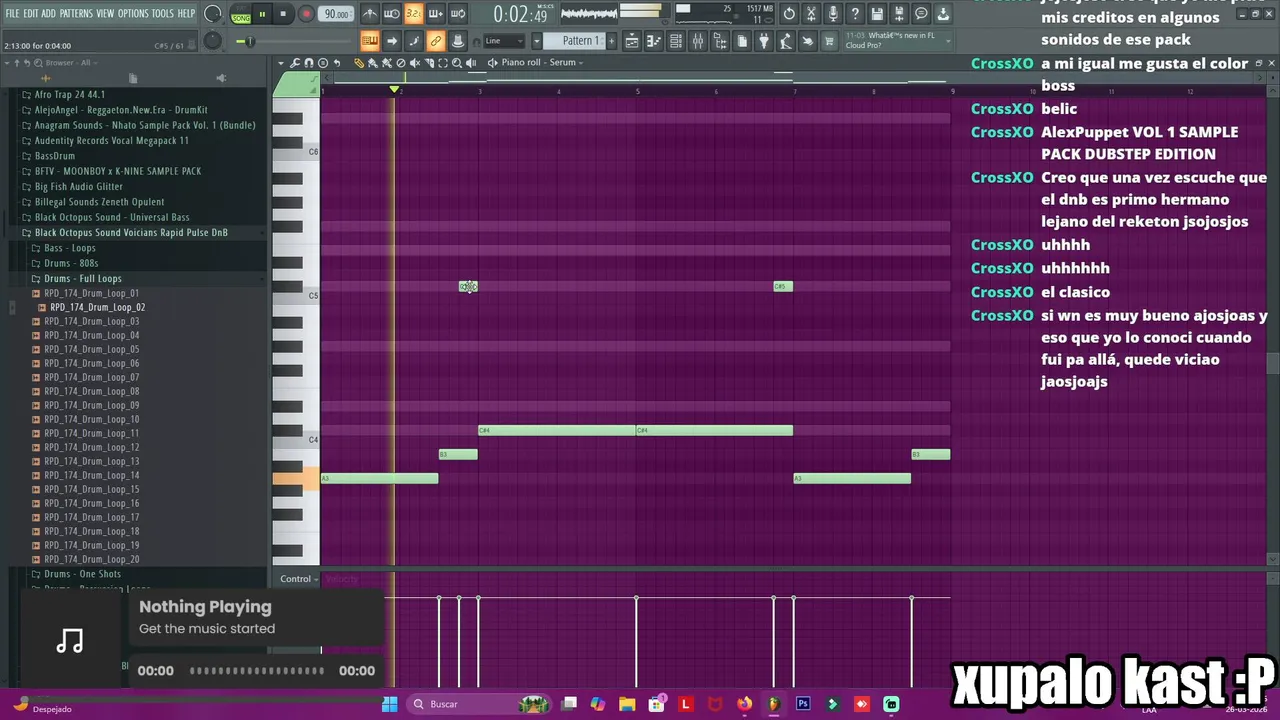
Task: Open the PATTERNS menu
Action: pos(76,14)
